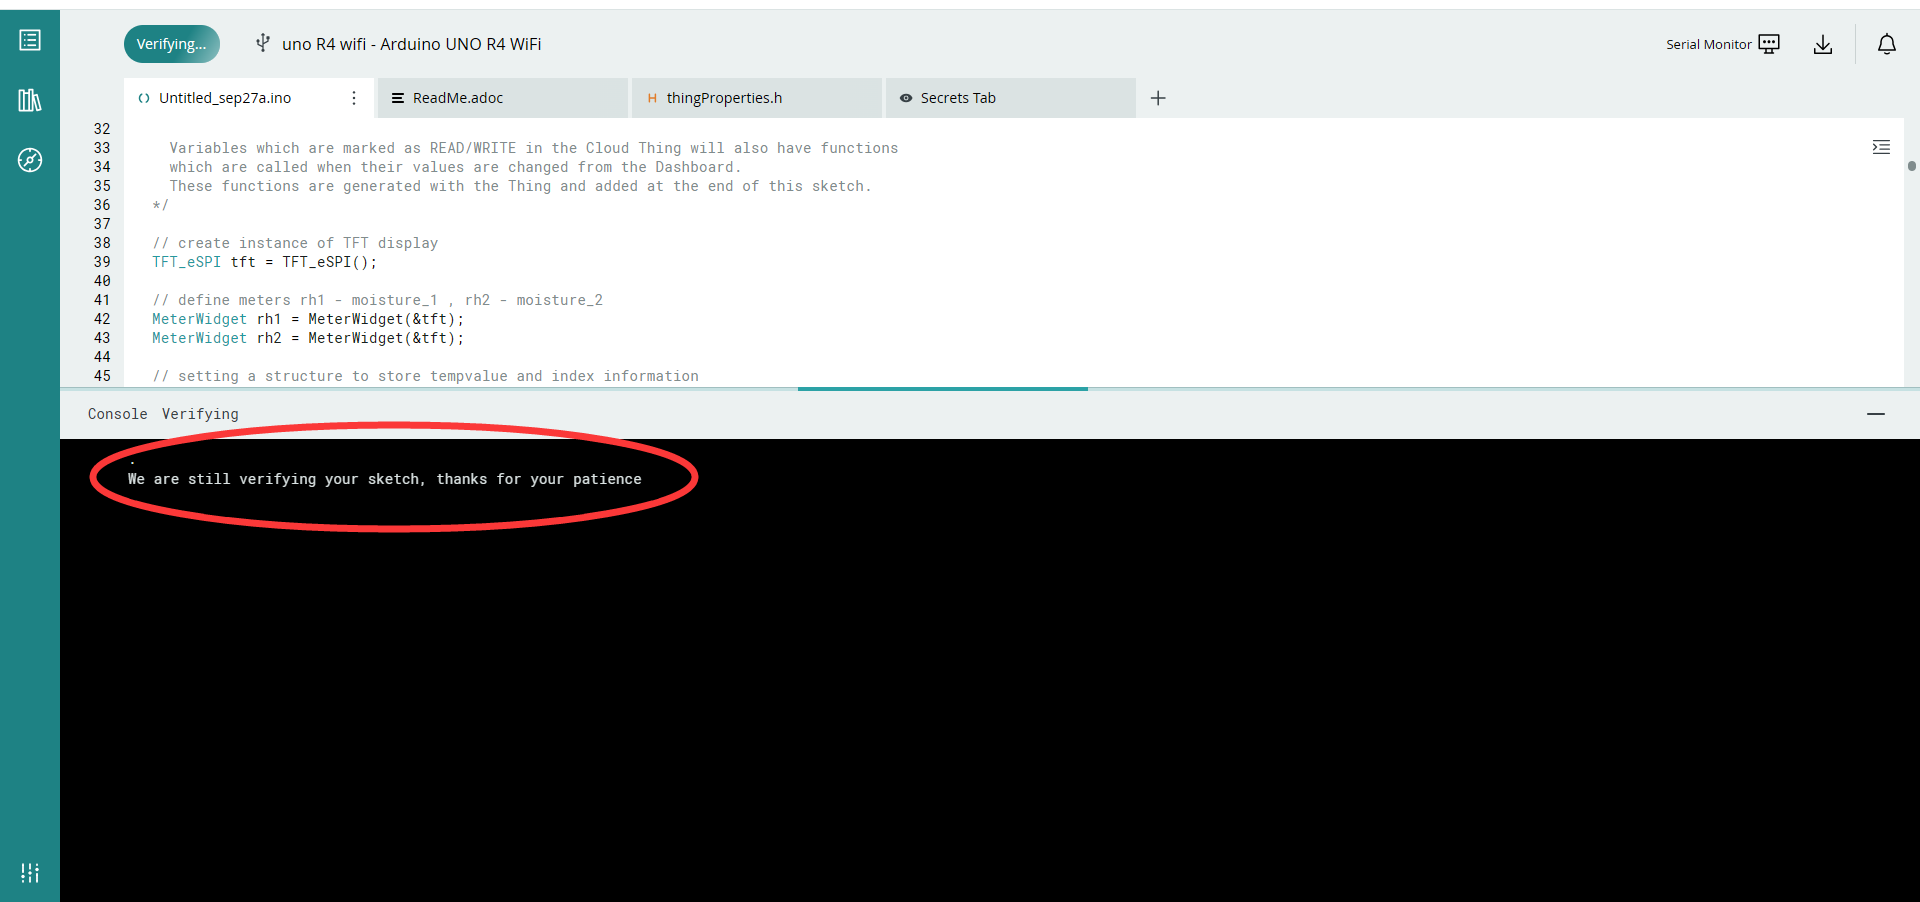Click the auto-format indent icon in editor
1920x902 pixels.
pos(1881,147)
